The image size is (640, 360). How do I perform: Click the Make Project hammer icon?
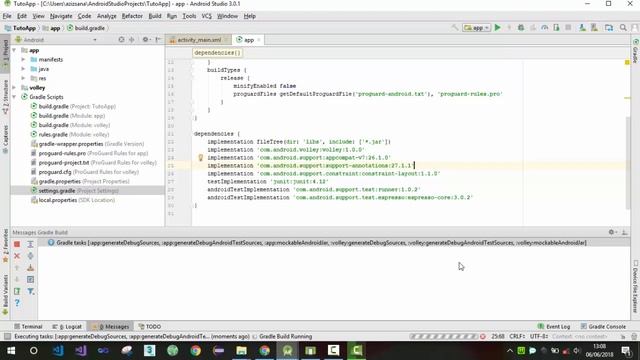[455, 28]
